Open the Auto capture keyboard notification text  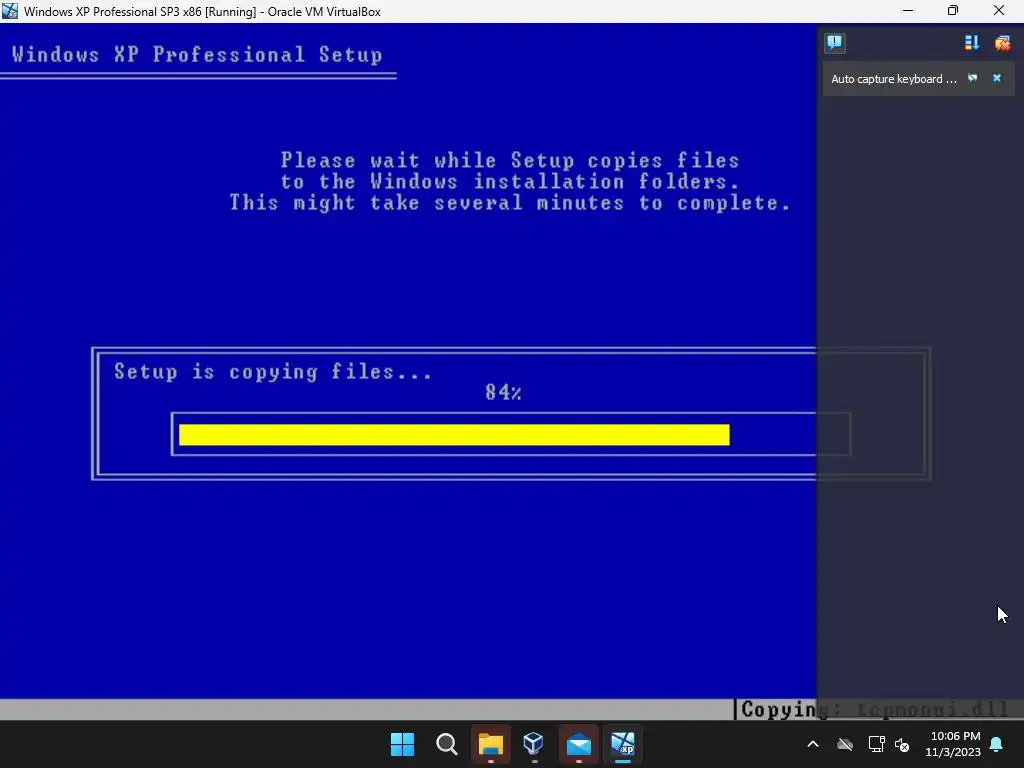pos(893,79)
